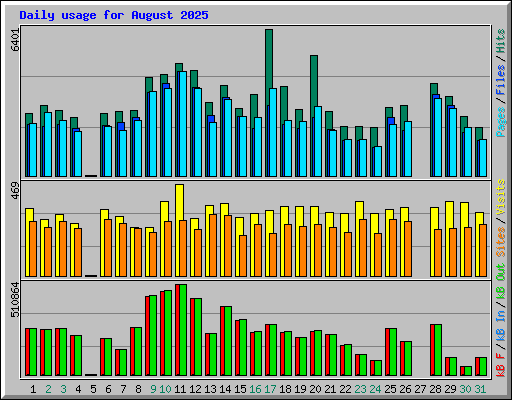The height and width of the screenshot is (400, 512).
Task: Click the '469' axis value
Action: 15,191
